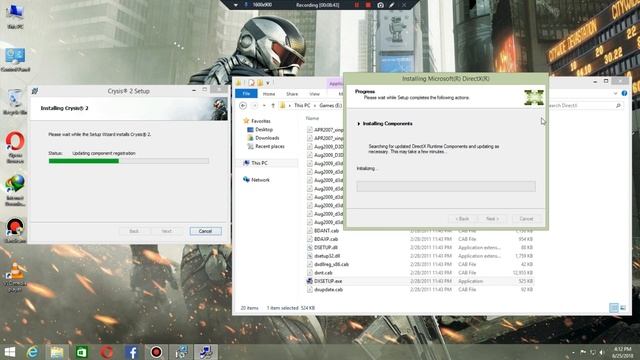Select the DSETUP.dll file
Image resolution: width=640 pixels, height=360 pixels.
point(326,248)
